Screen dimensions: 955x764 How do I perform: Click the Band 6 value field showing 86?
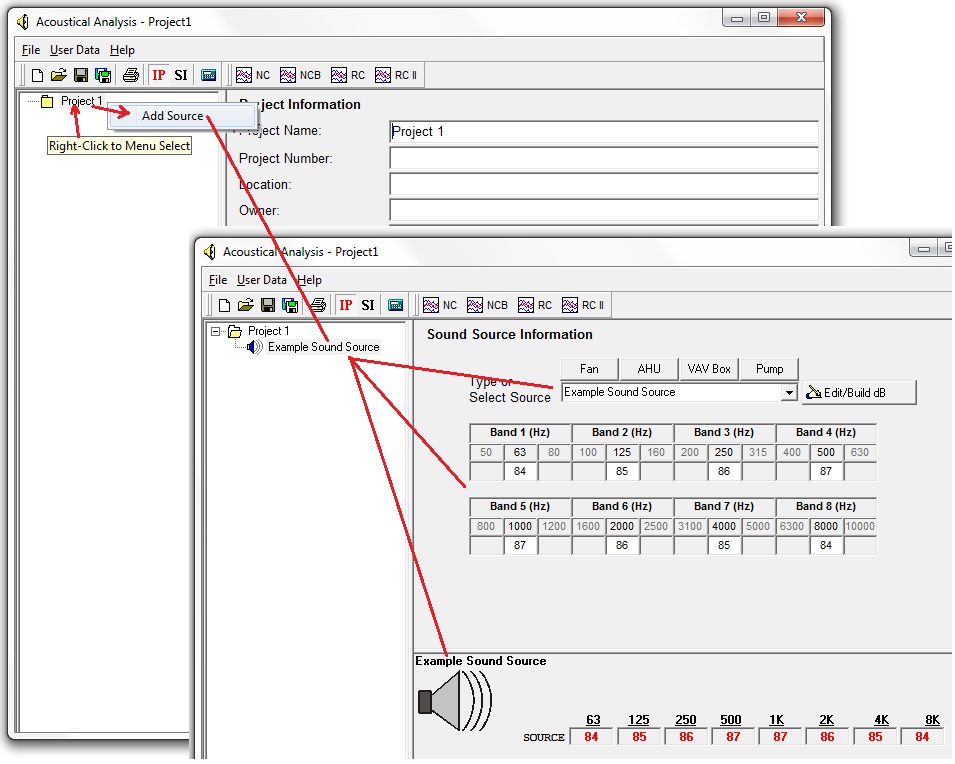[x=622, y=546]
